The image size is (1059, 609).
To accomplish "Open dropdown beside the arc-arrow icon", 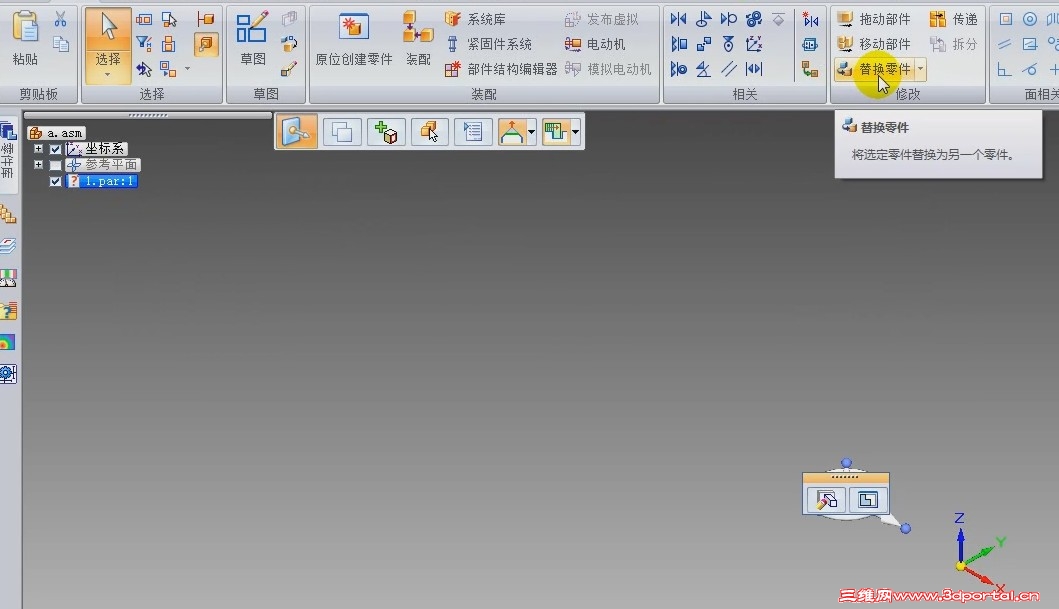I will tap(532, 132).
